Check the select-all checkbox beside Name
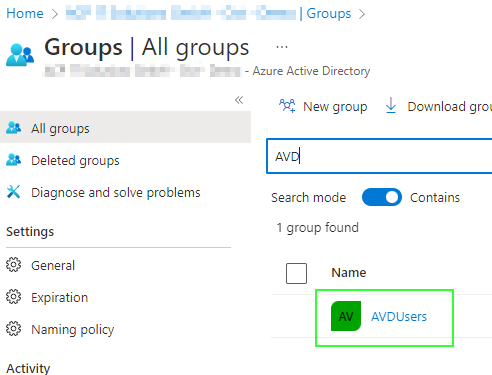 pos(296,273)
